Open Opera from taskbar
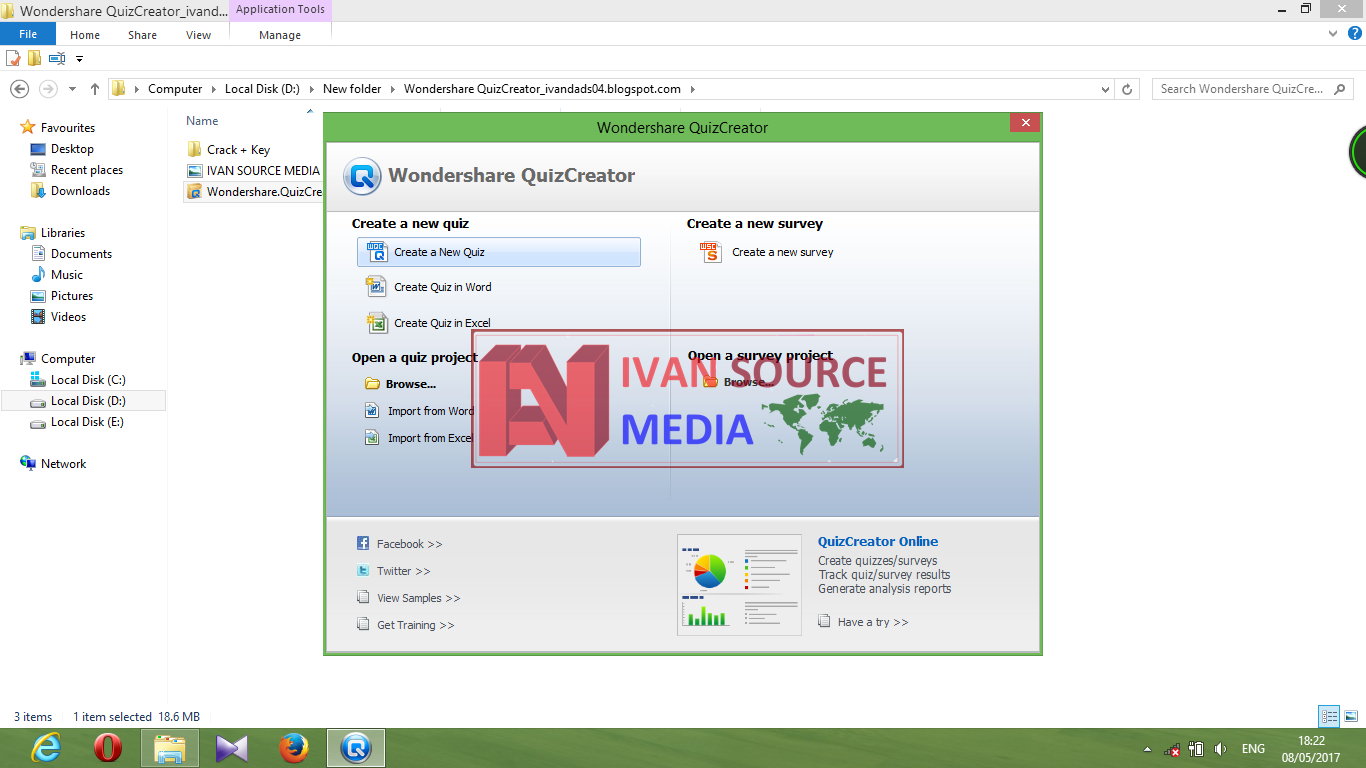 [107, 748]
